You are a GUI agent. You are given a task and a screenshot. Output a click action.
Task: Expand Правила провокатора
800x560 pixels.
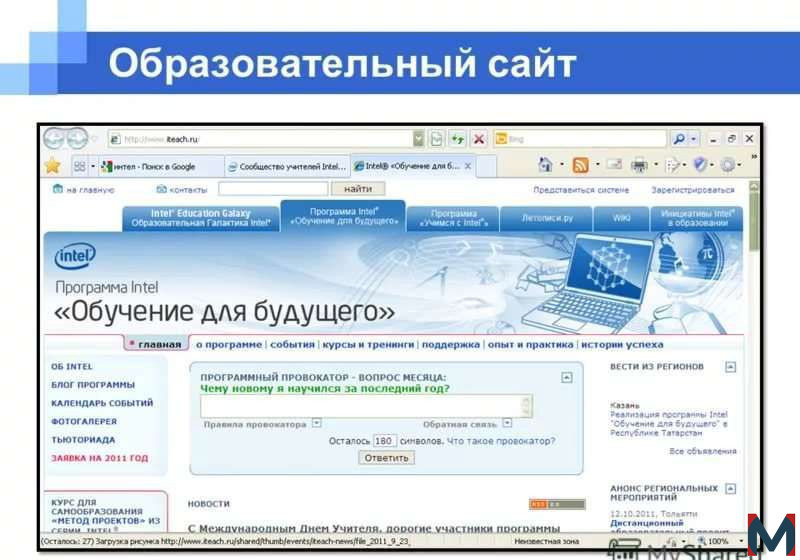click(317, 423)
